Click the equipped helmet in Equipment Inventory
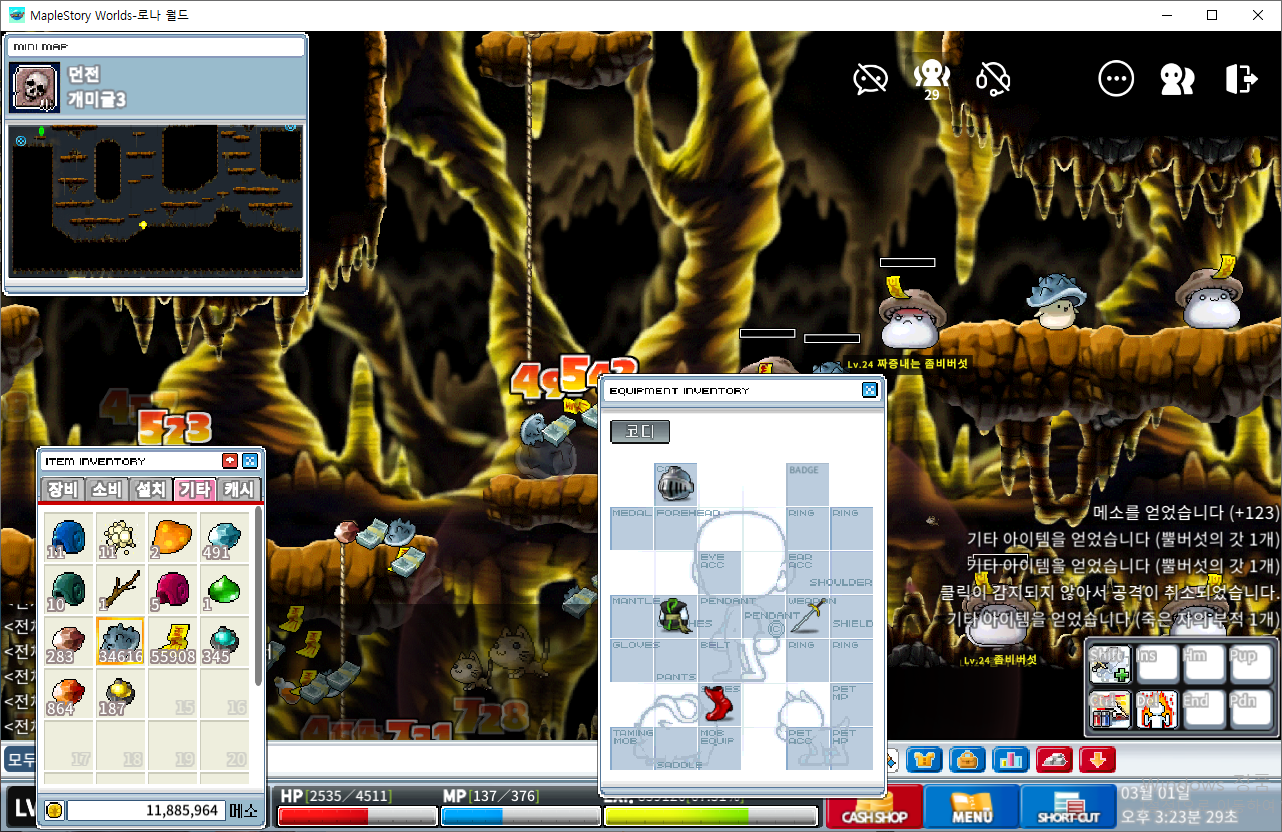The height and width of the screenshot is (832, 1282). (675, 484)
